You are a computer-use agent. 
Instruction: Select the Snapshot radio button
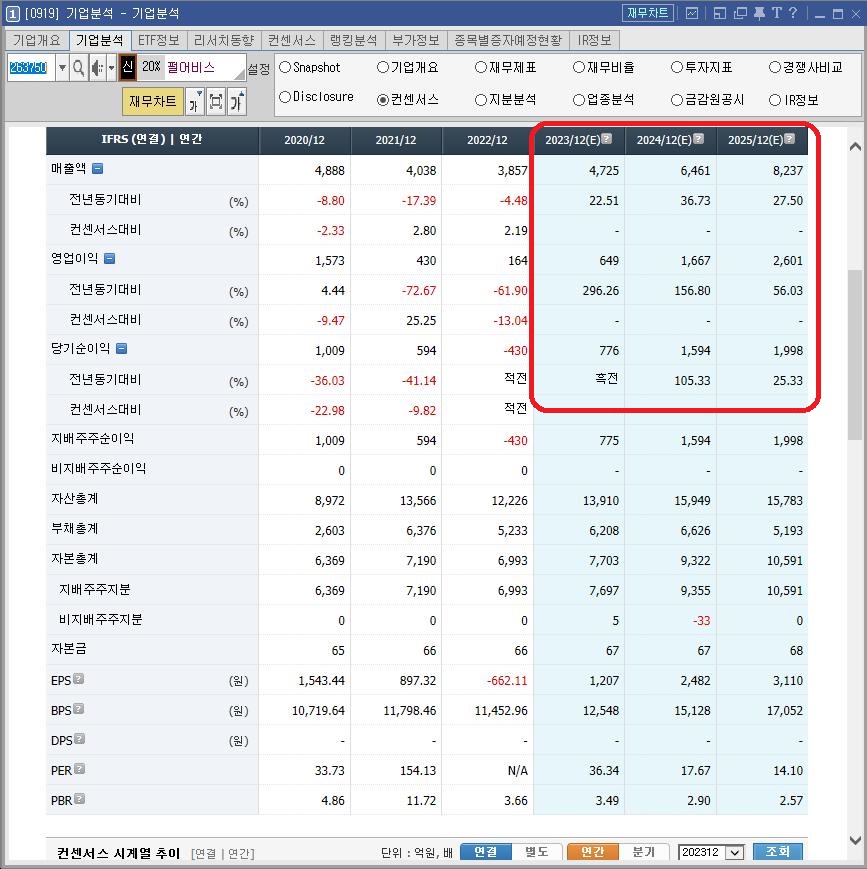(x=285, y=68)
